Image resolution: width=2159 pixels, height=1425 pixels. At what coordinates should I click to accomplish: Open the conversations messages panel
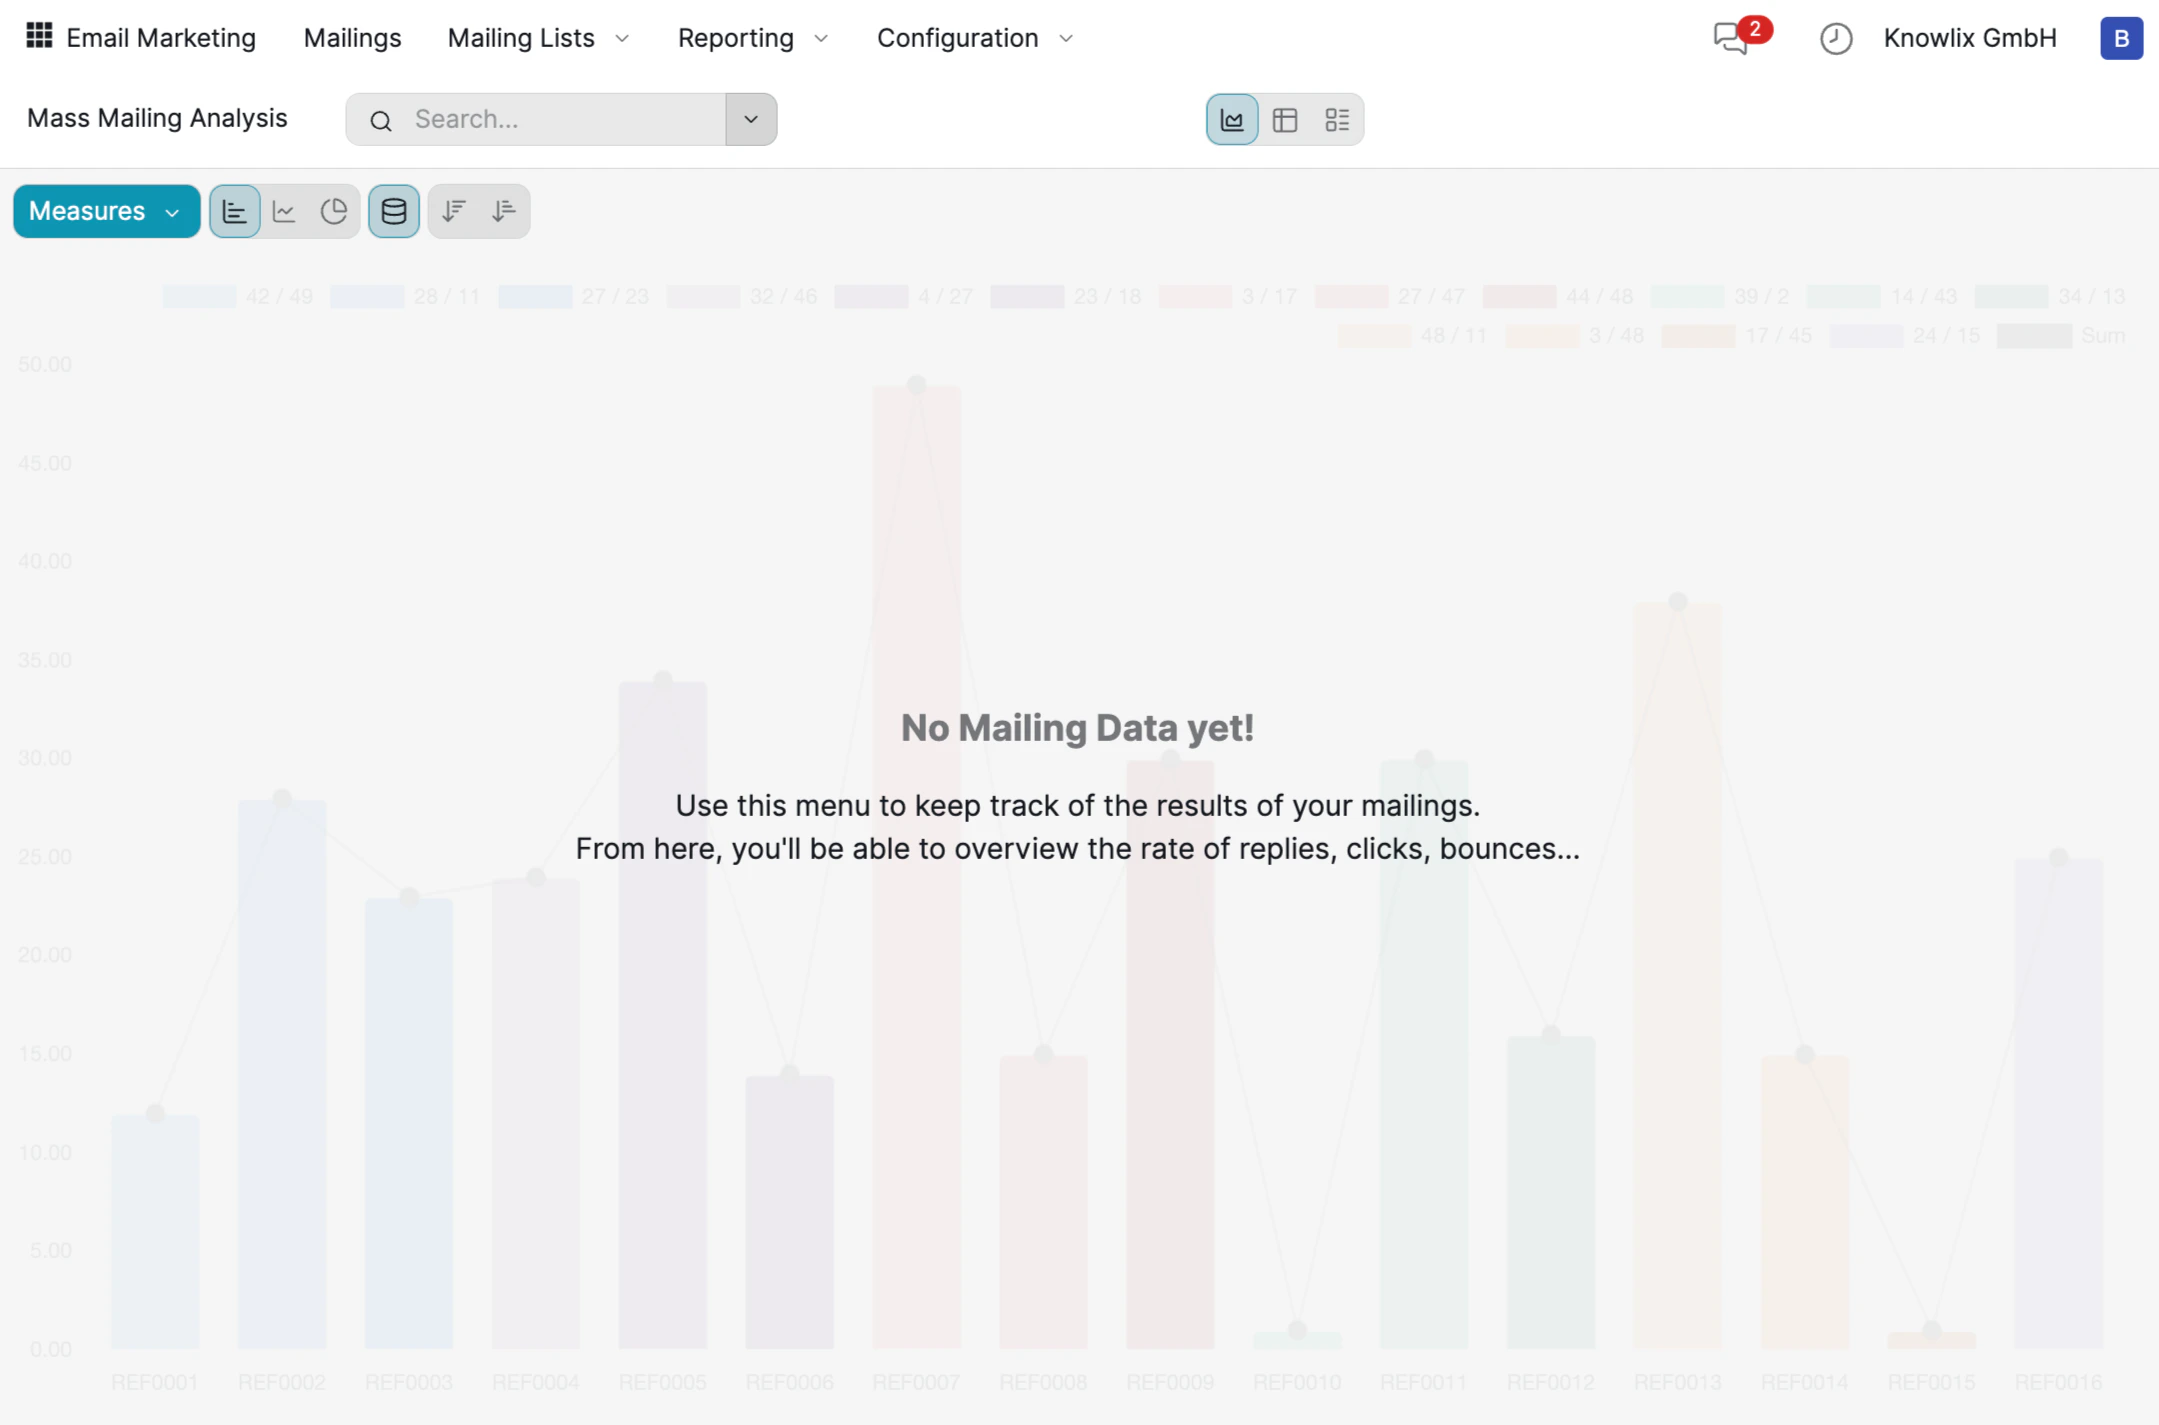1729,39
